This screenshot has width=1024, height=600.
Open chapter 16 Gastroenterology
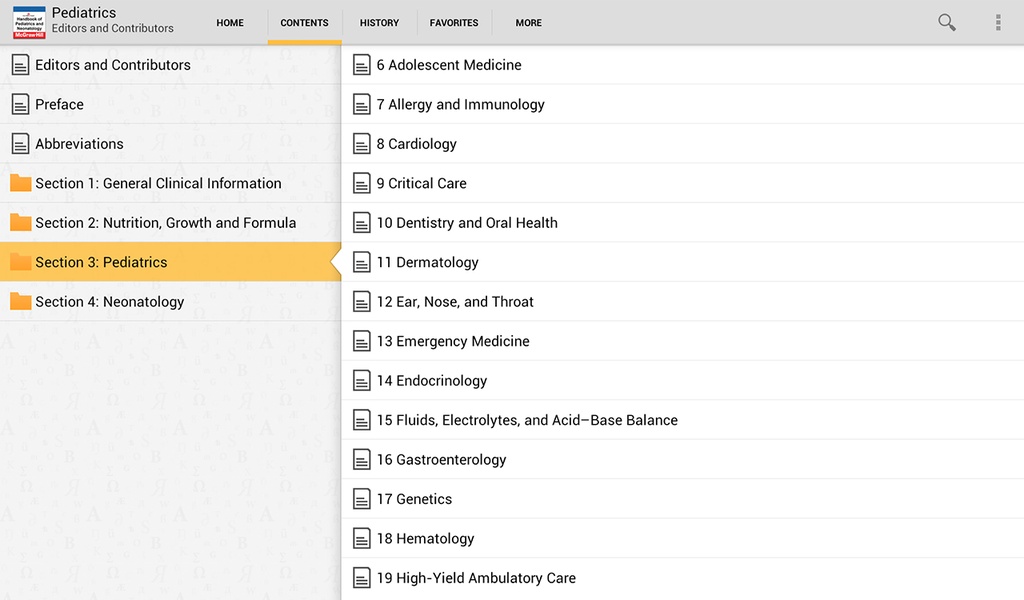[682, 459]
